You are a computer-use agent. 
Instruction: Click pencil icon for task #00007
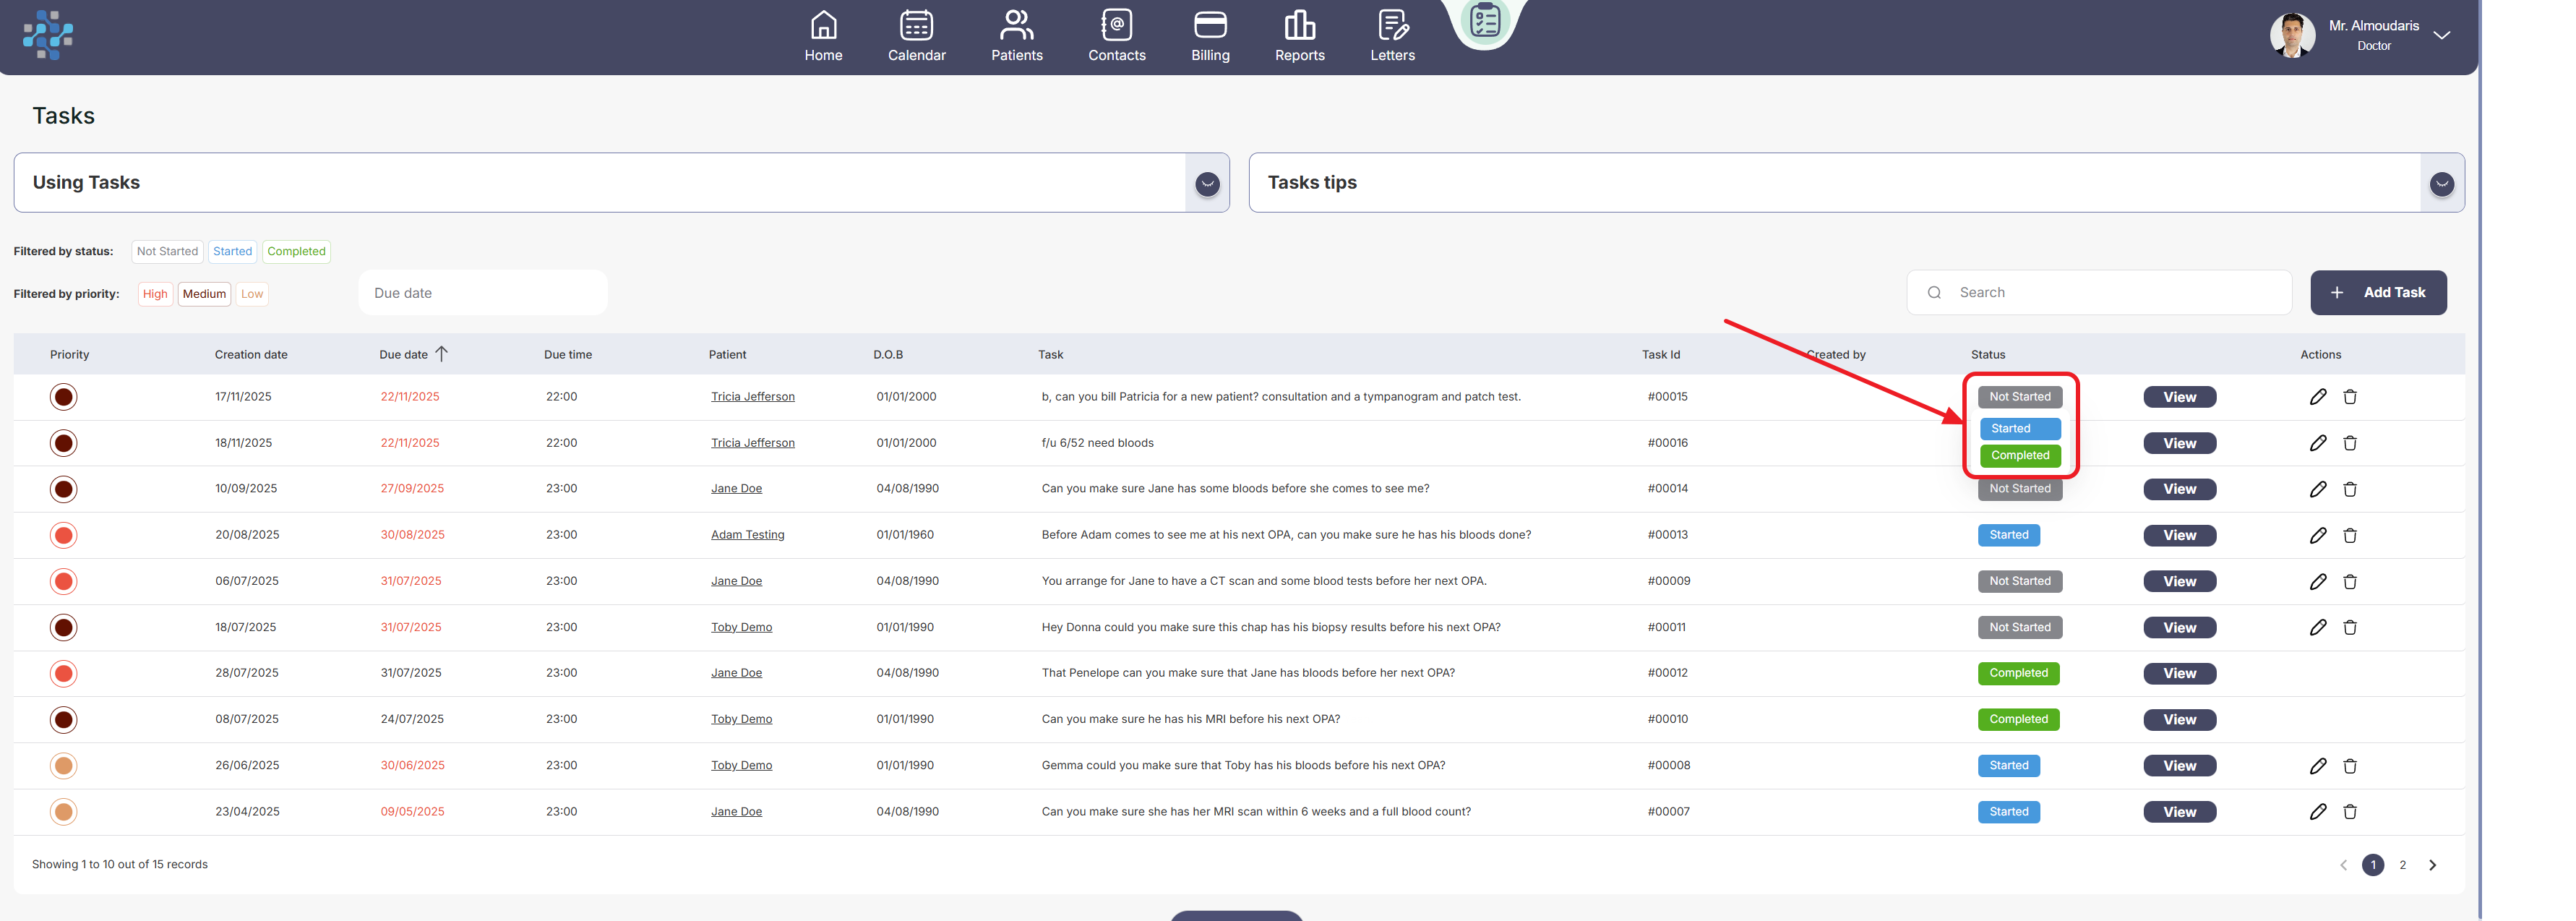click(2317, 812)
